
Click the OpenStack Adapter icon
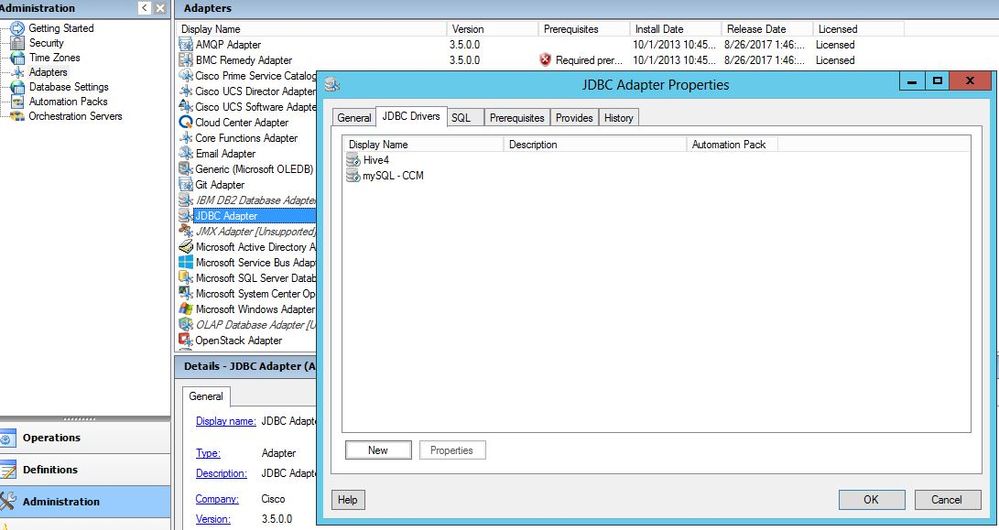click(185, 340)
